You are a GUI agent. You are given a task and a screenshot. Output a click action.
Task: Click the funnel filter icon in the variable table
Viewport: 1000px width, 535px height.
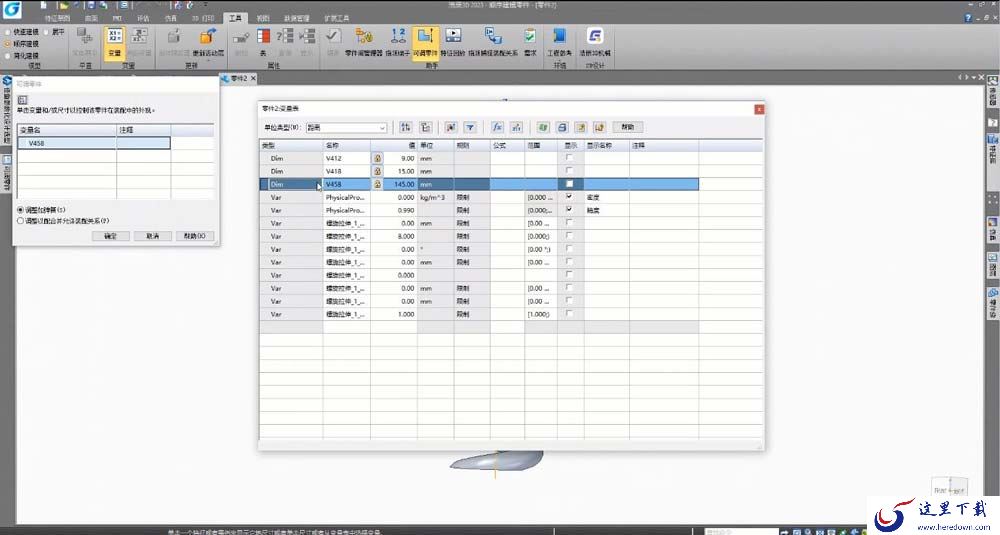click(470, 128)
